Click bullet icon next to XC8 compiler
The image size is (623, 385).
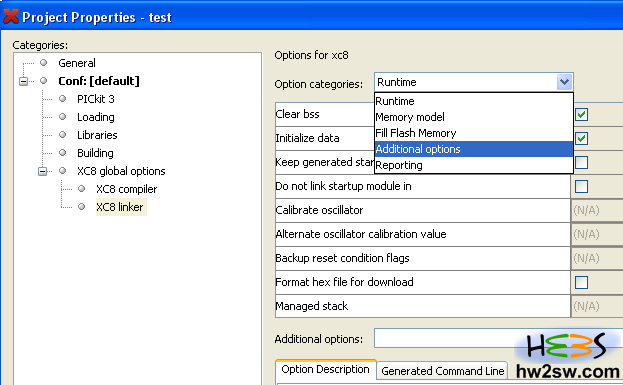[x=81, y=189]
